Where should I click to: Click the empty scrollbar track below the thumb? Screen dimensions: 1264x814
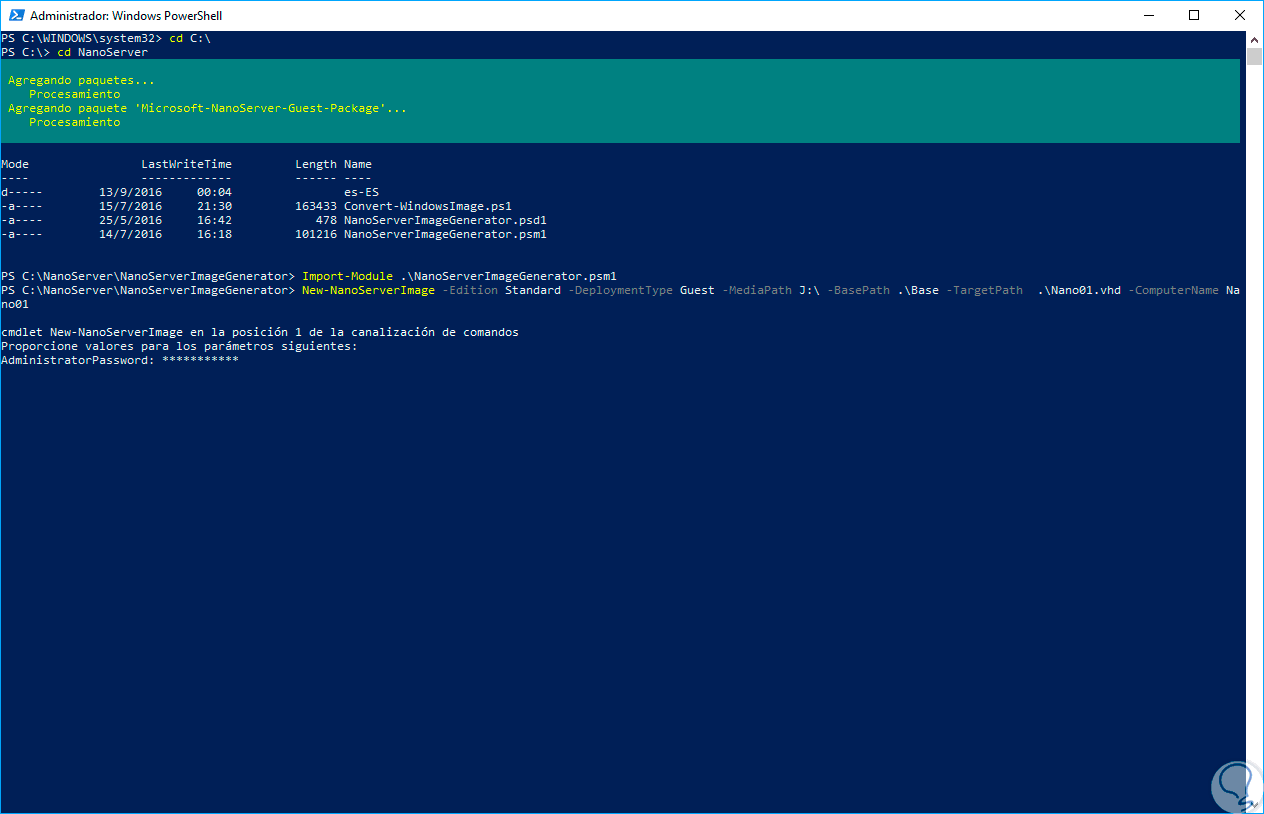coord(1255,430)
